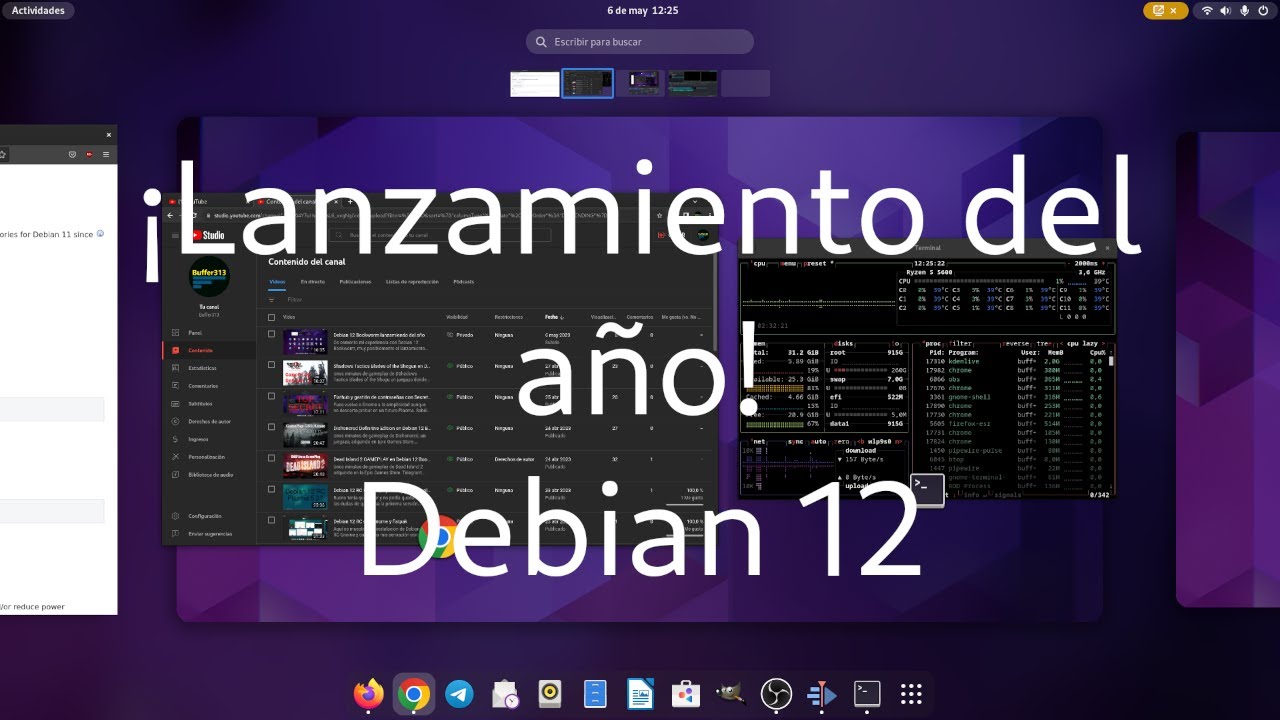Open the btop menu option in Terminal
The height and width of the screenshot is (720, 1280).
tap(786, 263)
